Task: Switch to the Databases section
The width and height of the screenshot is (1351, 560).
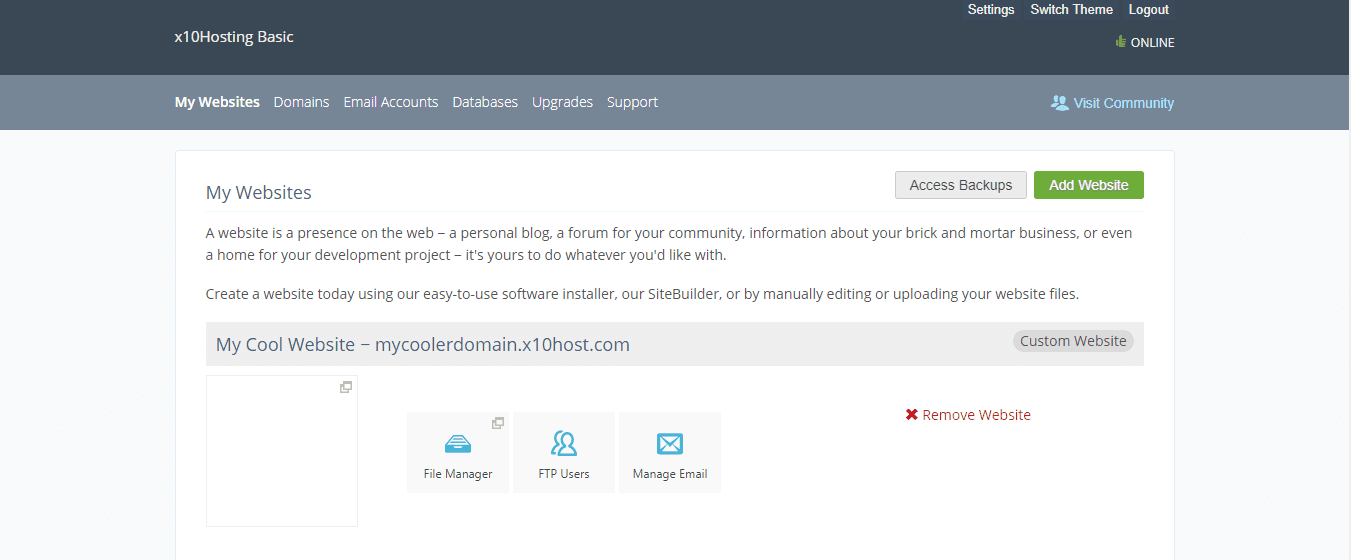Action: click(x=485, y=102)
